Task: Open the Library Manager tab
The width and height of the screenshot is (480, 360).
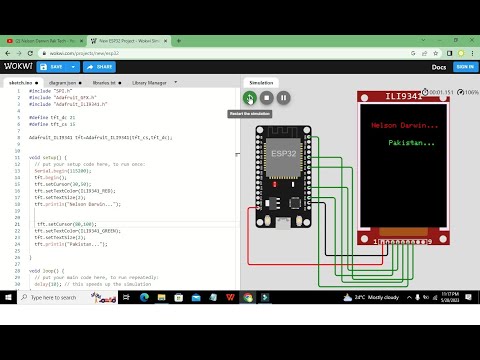Action: click(x=149, y=83)
